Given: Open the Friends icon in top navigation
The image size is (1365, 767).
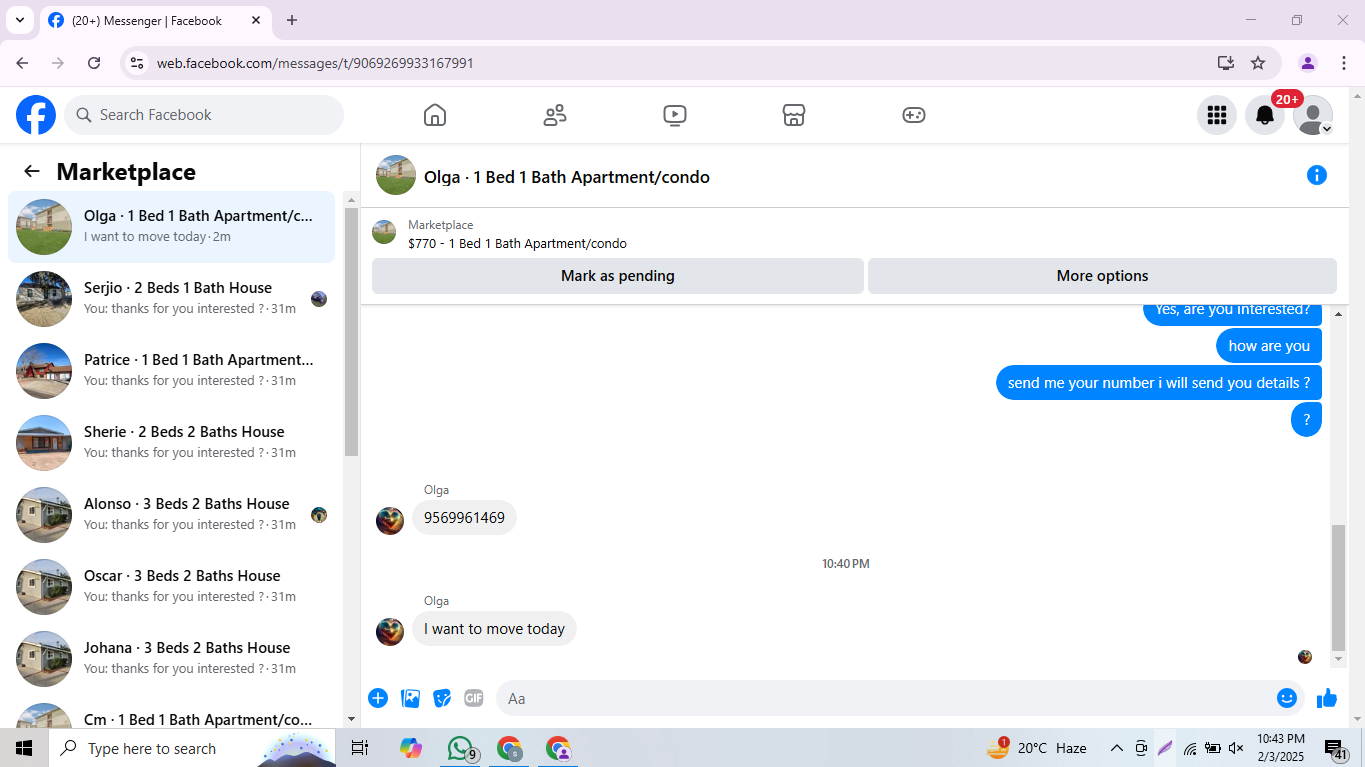Looking at the screenshot, I should (555, 115).
